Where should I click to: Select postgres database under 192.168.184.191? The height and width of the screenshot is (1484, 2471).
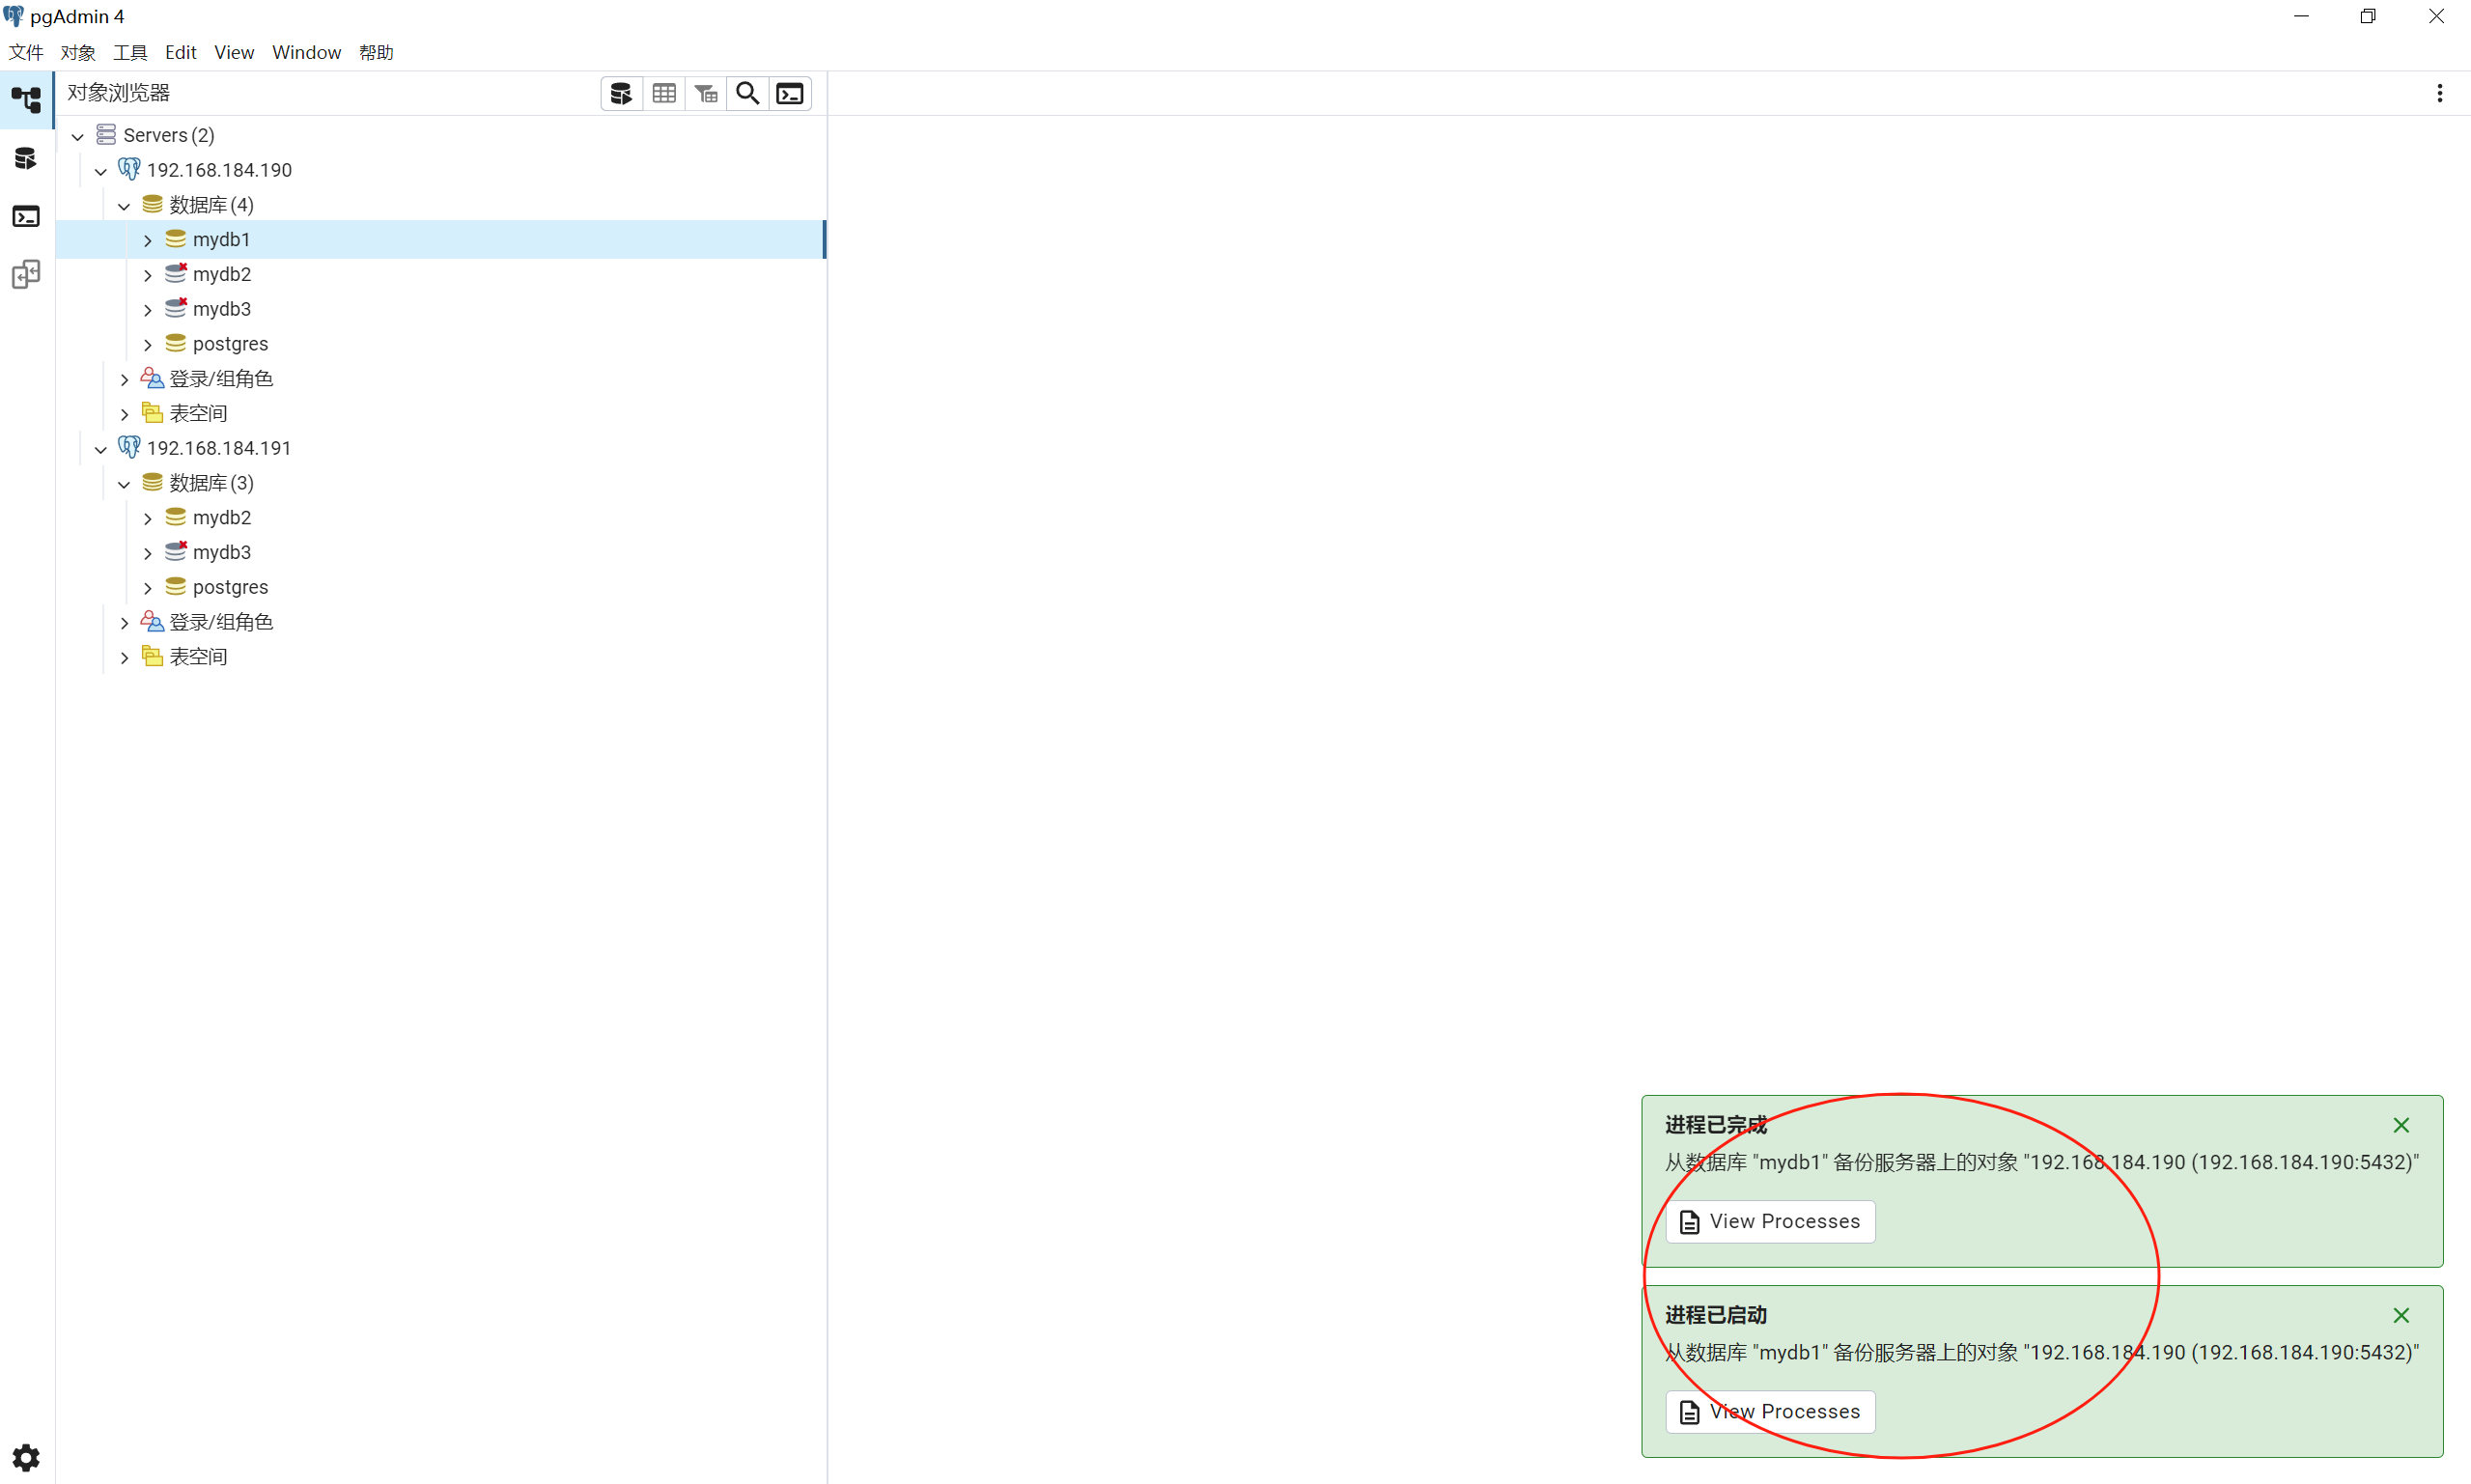(230, 587)
